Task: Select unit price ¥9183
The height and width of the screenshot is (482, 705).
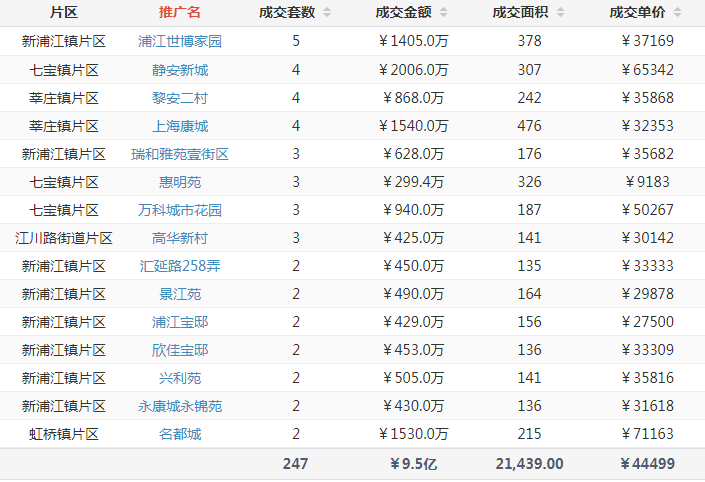Action: click(x=647, y=182)
